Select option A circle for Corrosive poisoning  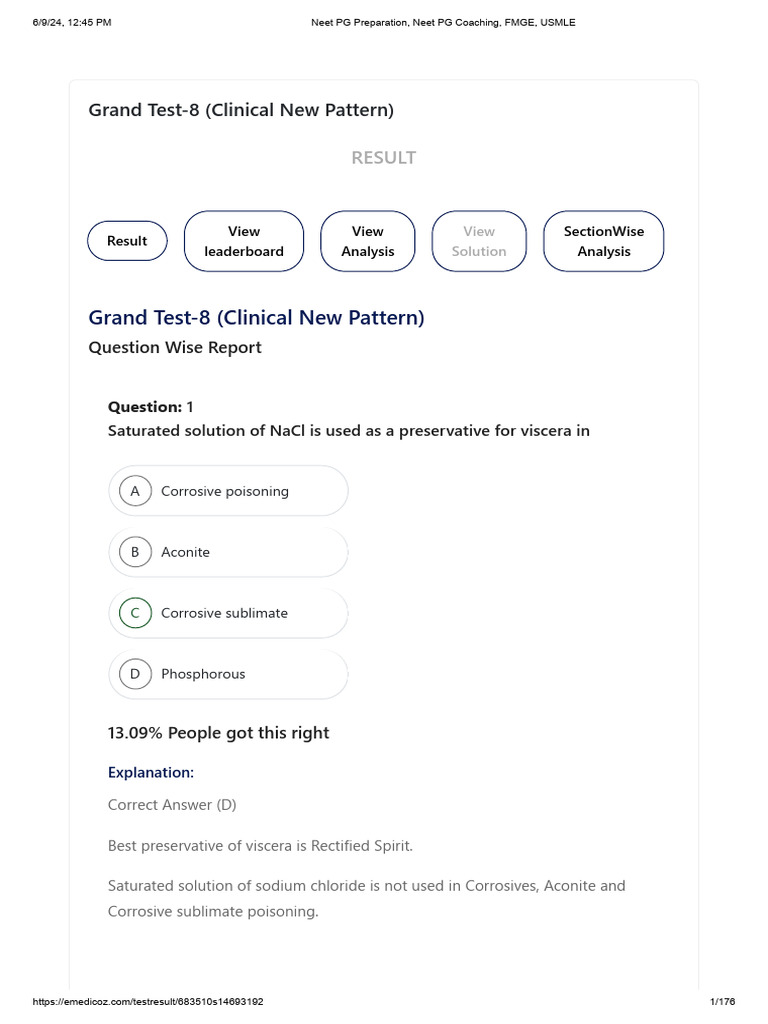point(135,491)
